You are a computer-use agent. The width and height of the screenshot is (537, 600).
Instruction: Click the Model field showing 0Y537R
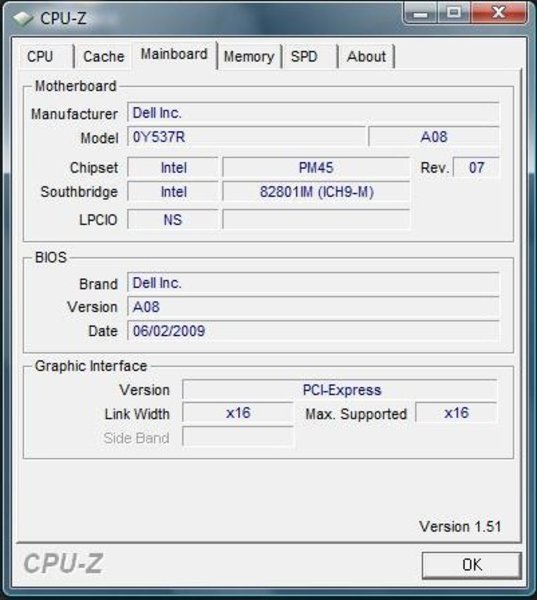246,137
